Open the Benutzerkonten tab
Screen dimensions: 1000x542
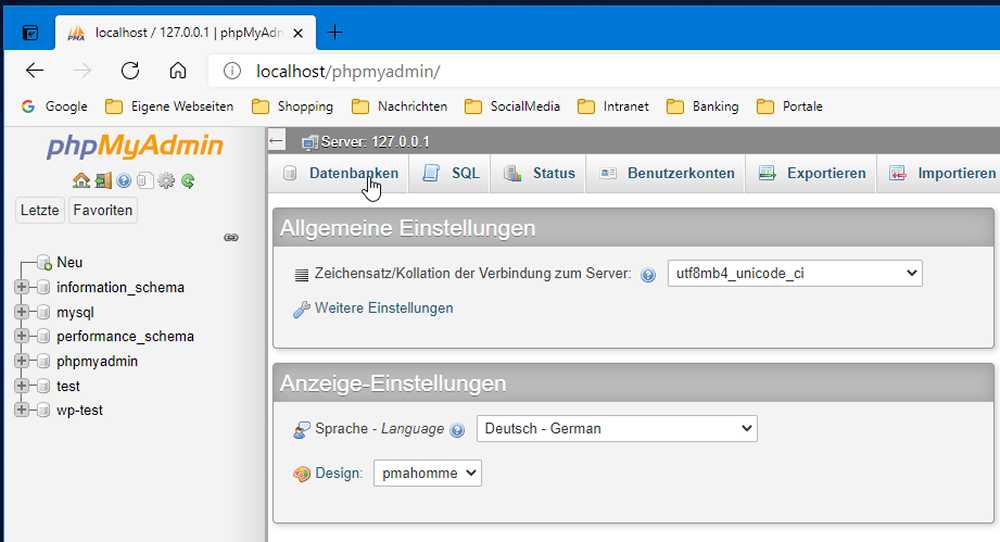click(666, 173)
